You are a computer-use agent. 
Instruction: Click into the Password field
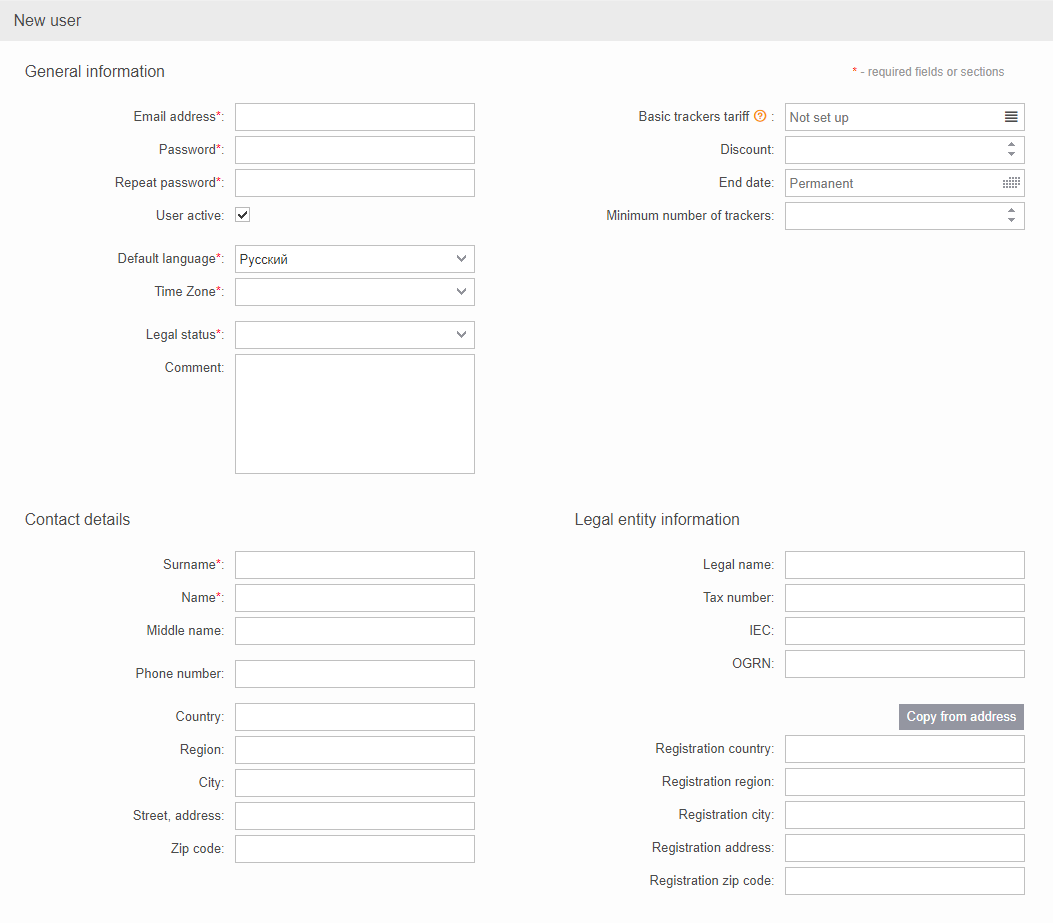point(354,150)
